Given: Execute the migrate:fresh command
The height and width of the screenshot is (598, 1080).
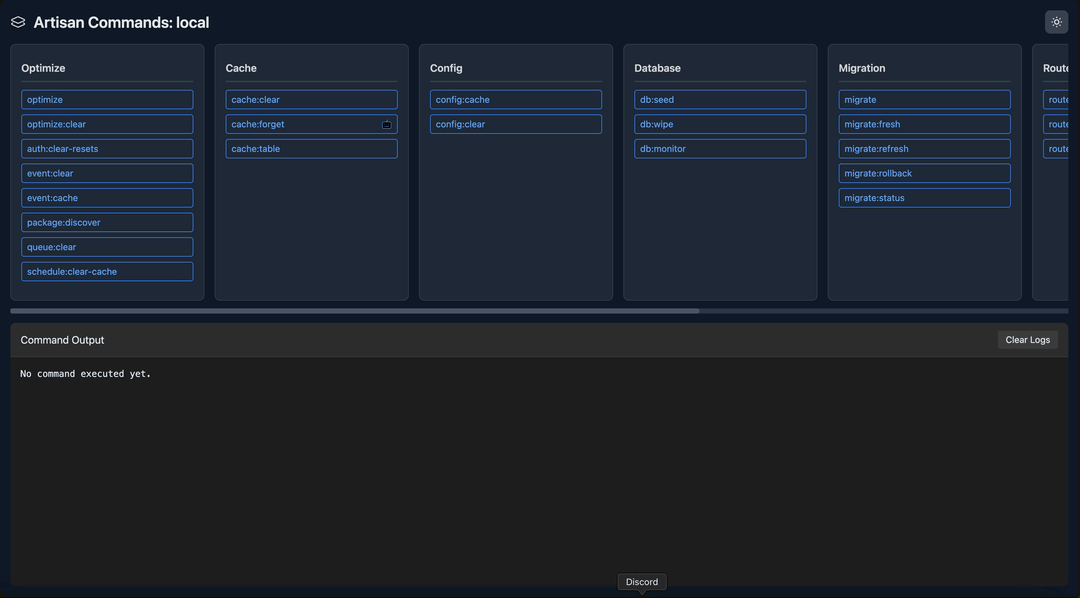Looking at the screenshot, I should click(x=924, y=124).
